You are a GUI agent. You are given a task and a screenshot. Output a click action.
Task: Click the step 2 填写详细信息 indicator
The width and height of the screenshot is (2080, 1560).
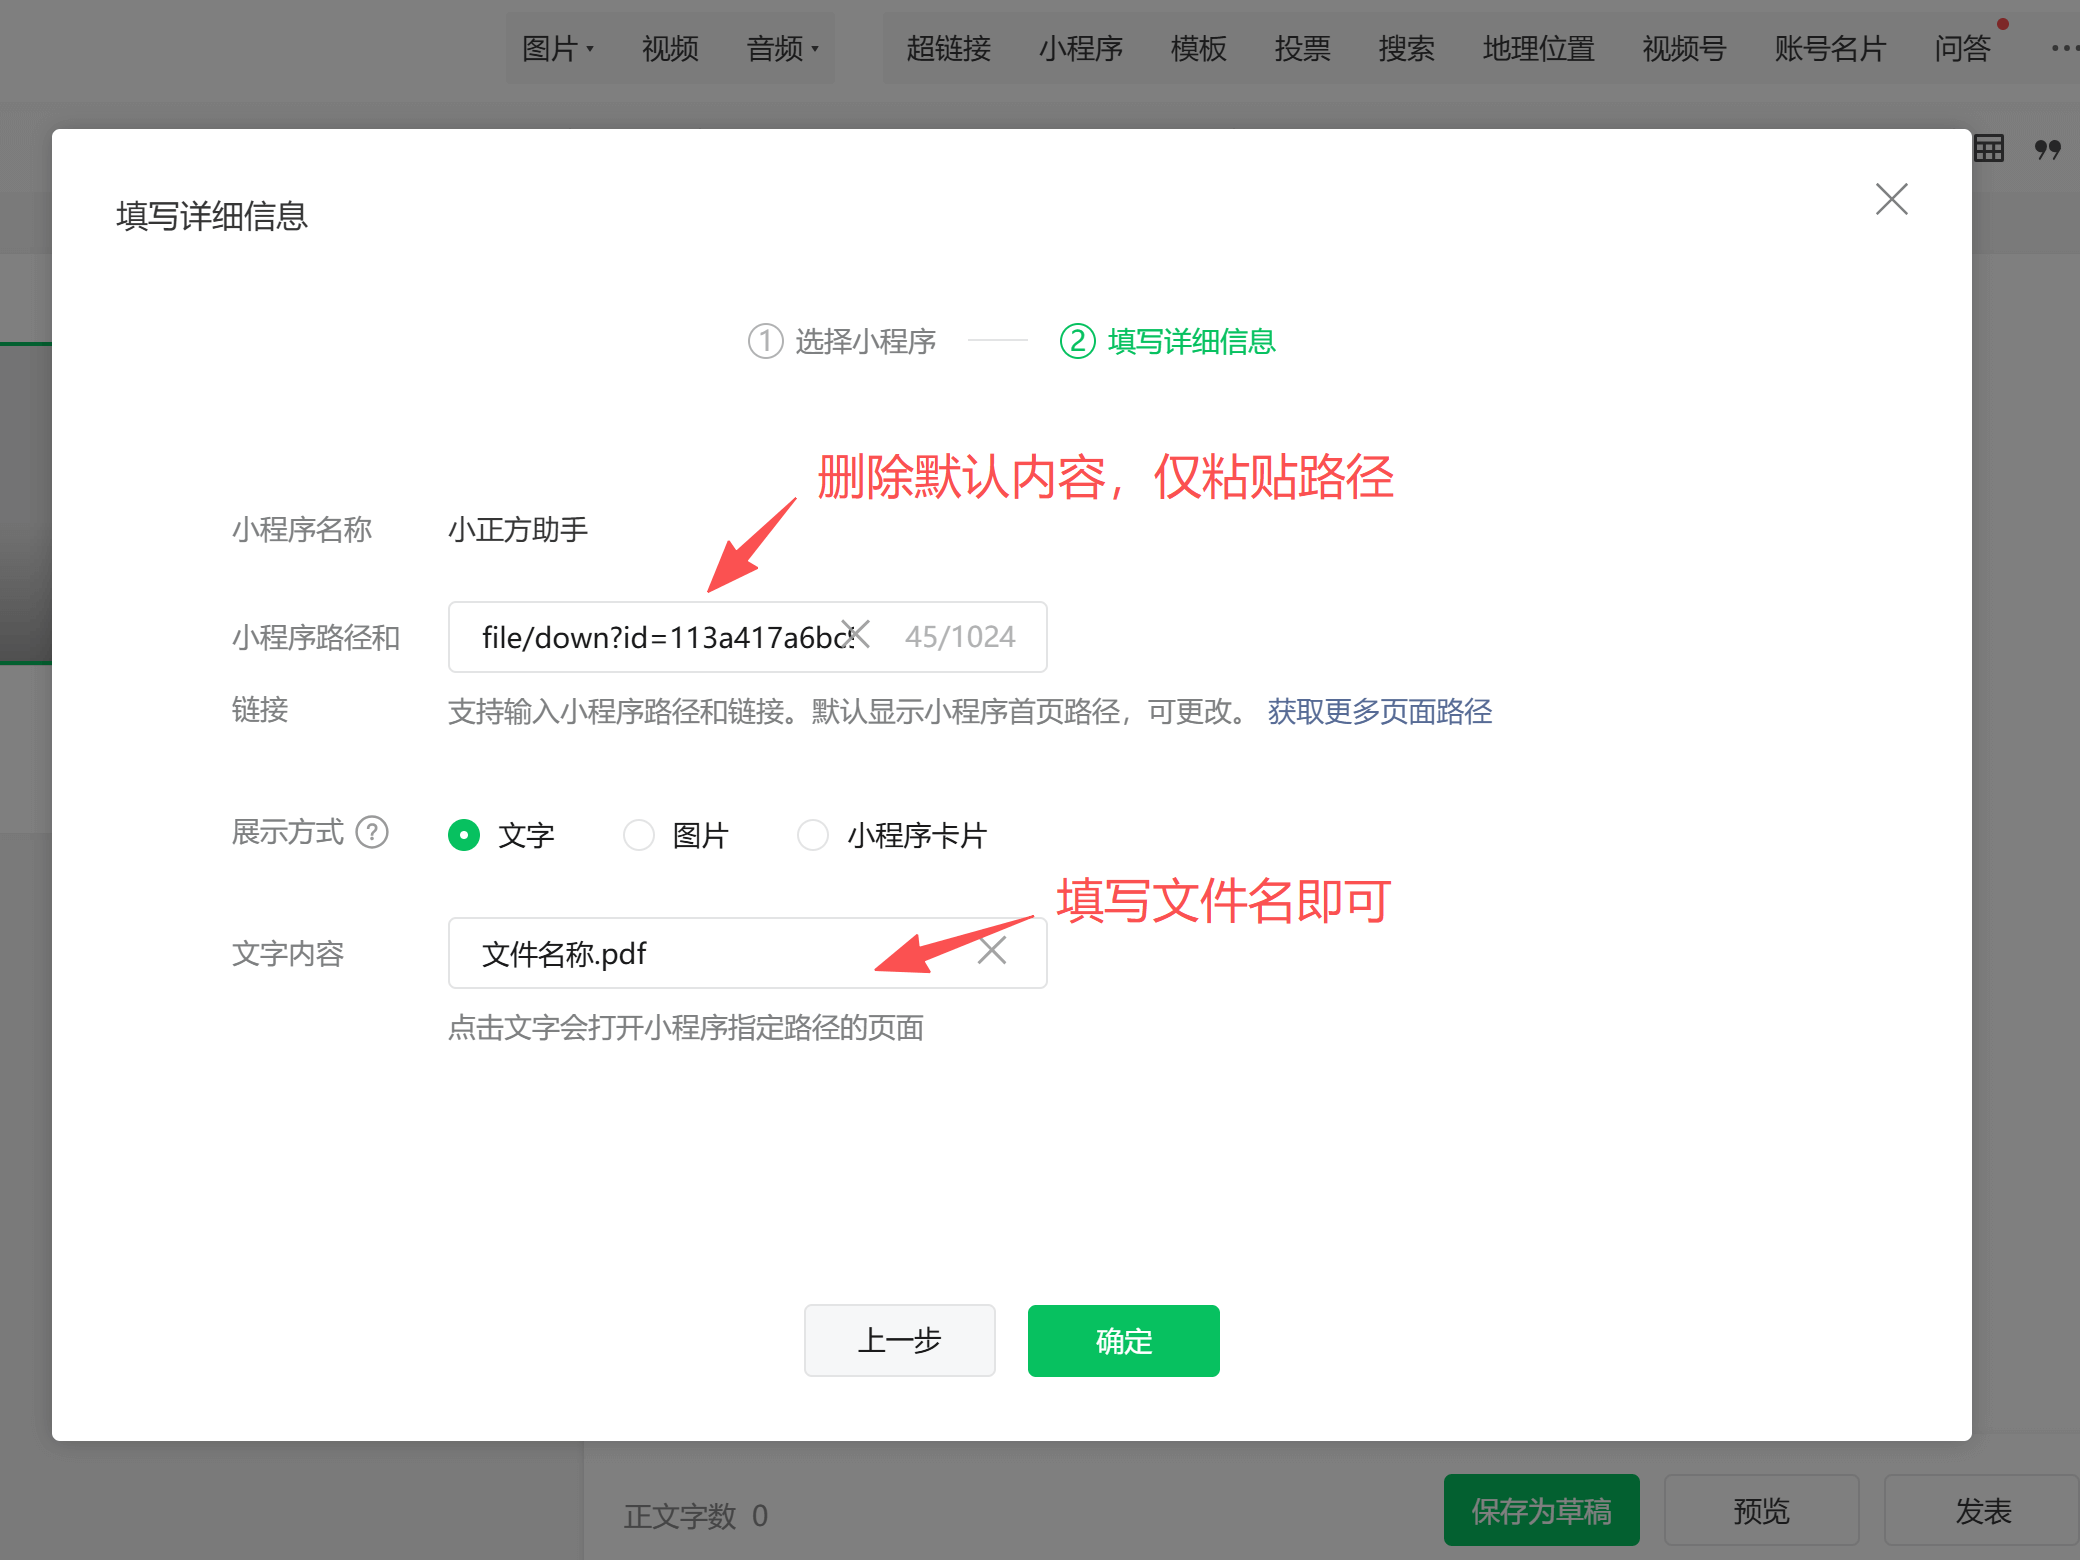pos(1167,341)
